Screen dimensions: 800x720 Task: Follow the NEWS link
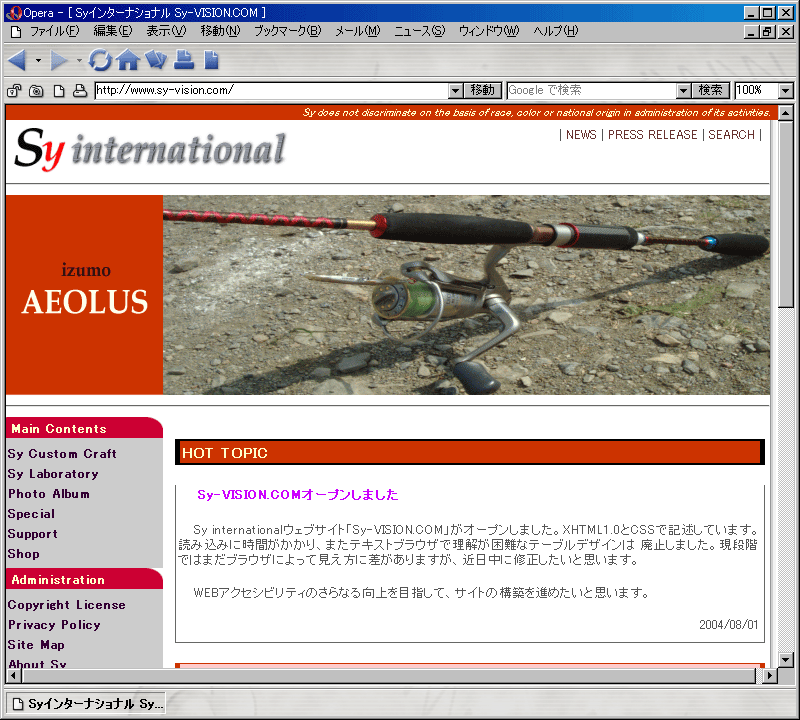(x=581, y=135)
